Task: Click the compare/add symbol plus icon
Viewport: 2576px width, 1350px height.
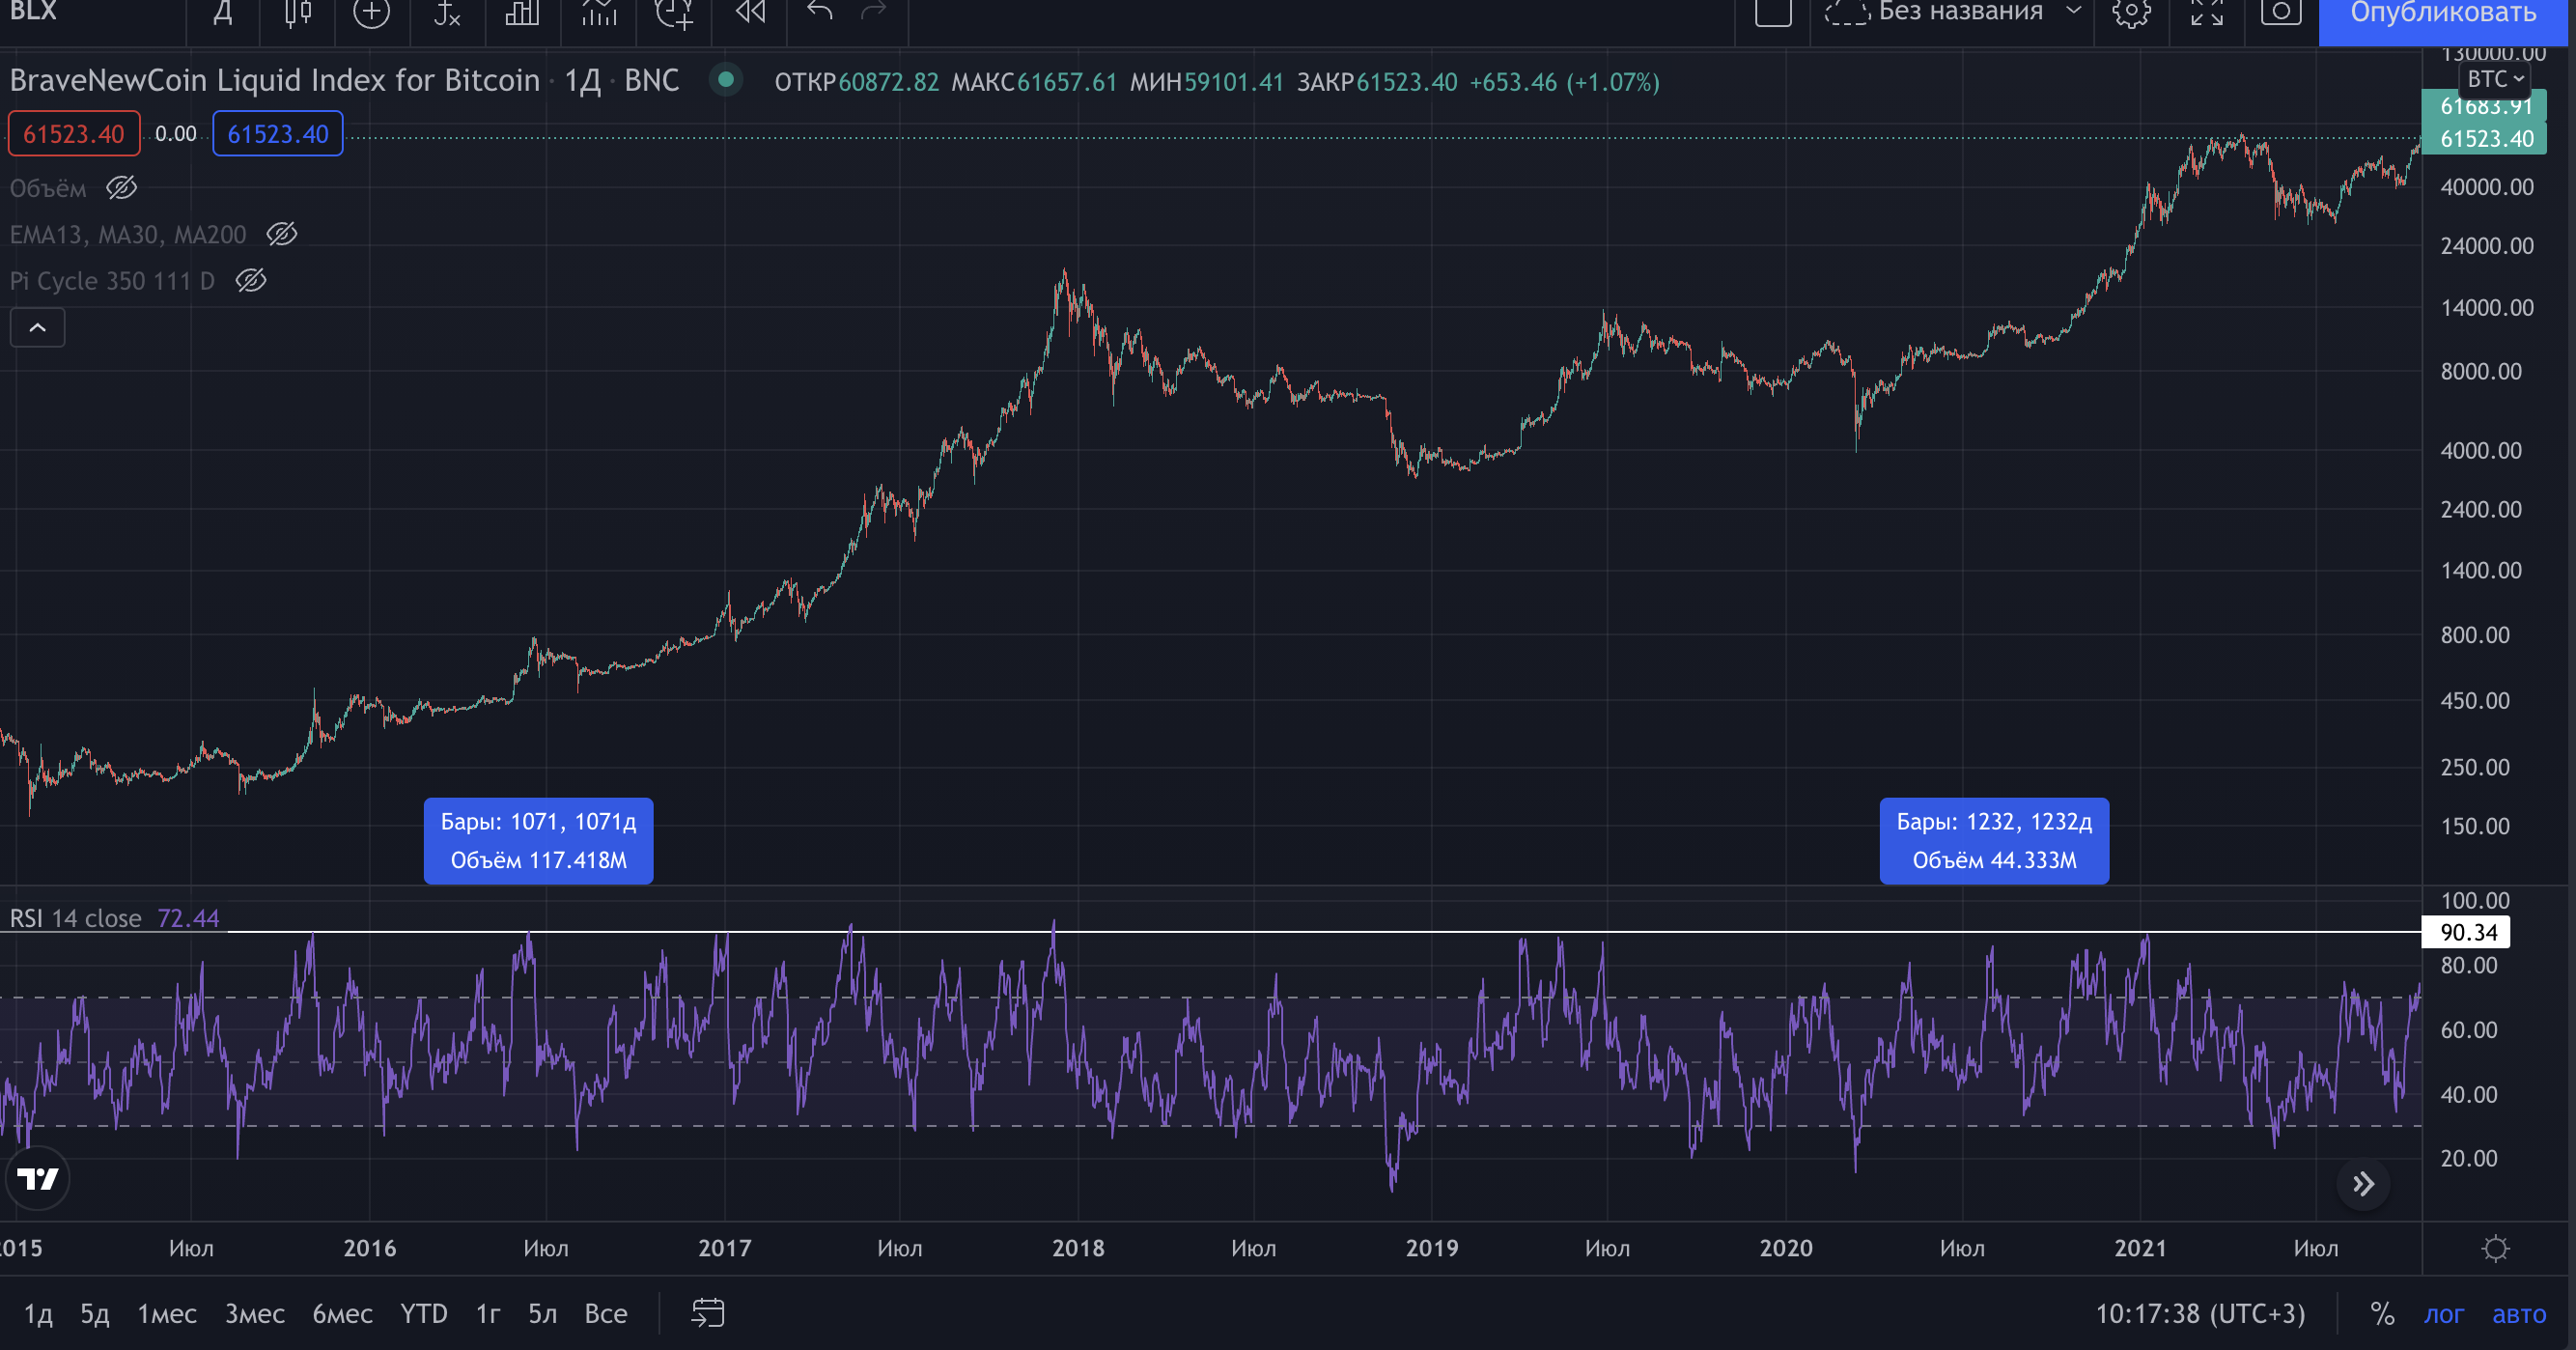Action: 371,12
